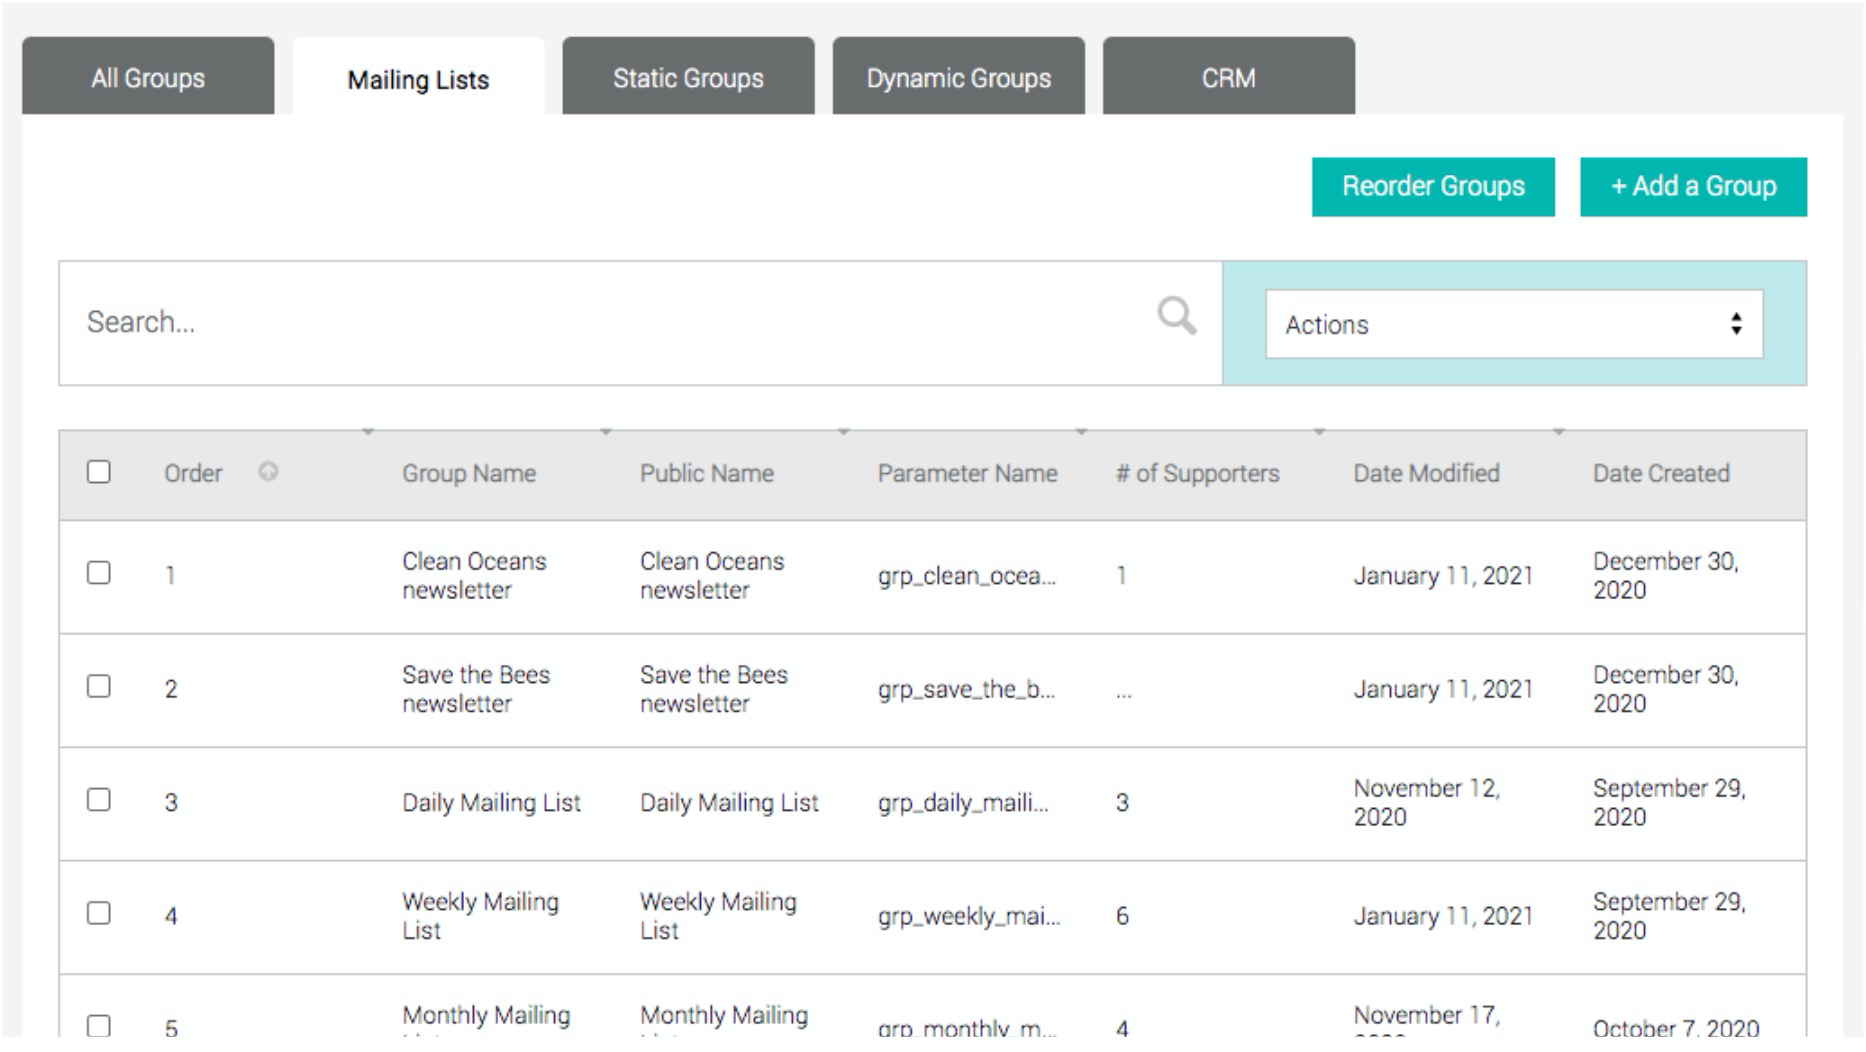The image size is (1866, 1052).
Task: Click the grp_daily_maili... parameter cell
Action: (x=963, y=802)
